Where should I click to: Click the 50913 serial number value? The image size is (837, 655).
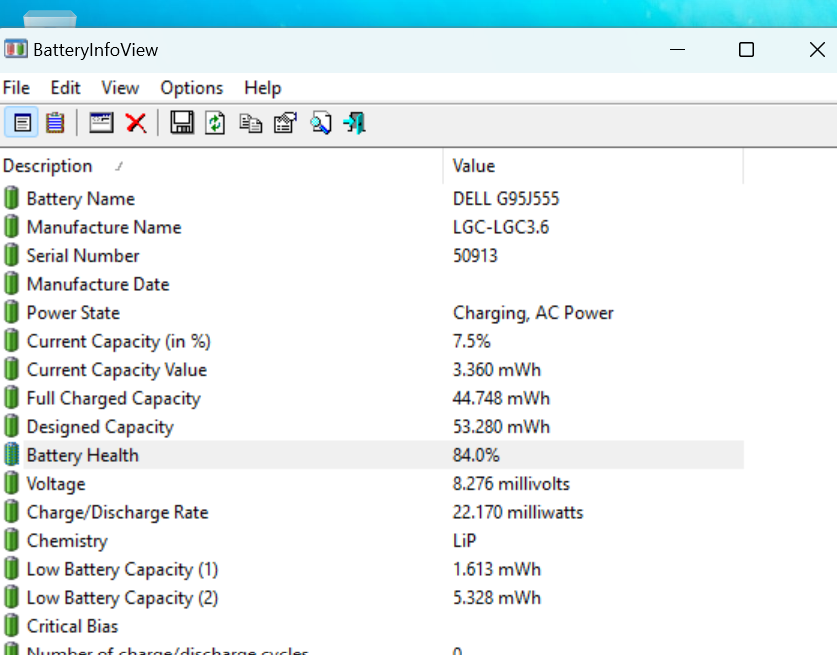coord(475,255)
